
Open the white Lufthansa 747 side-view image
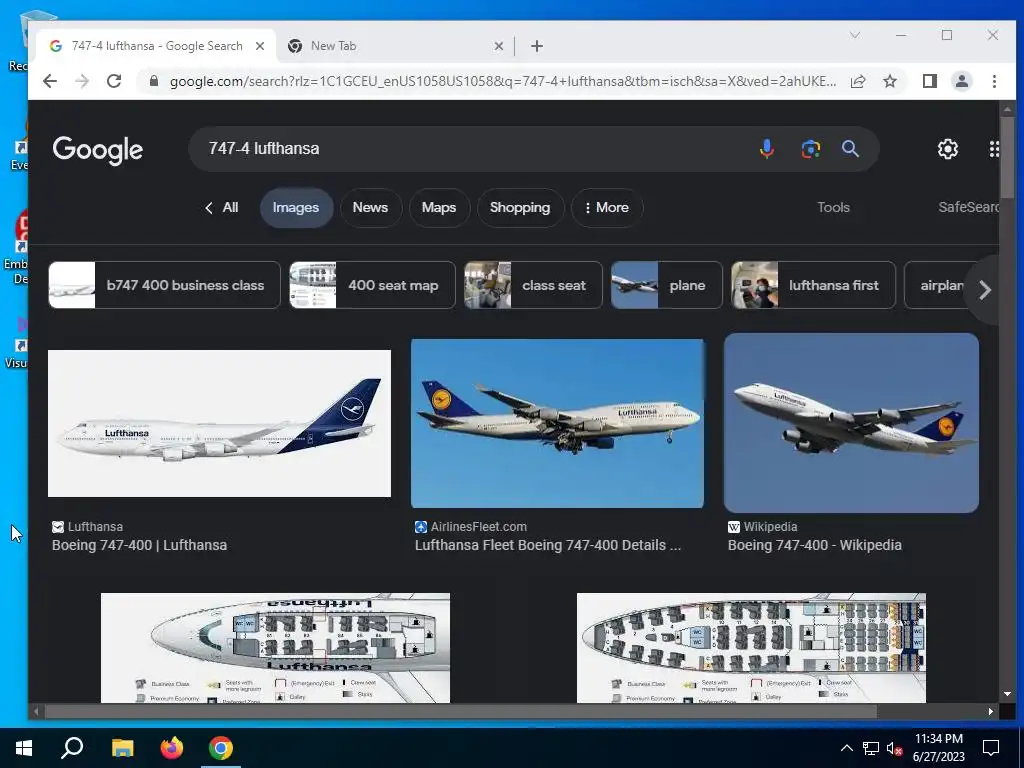pyautogui.click(x=219, y=423)
